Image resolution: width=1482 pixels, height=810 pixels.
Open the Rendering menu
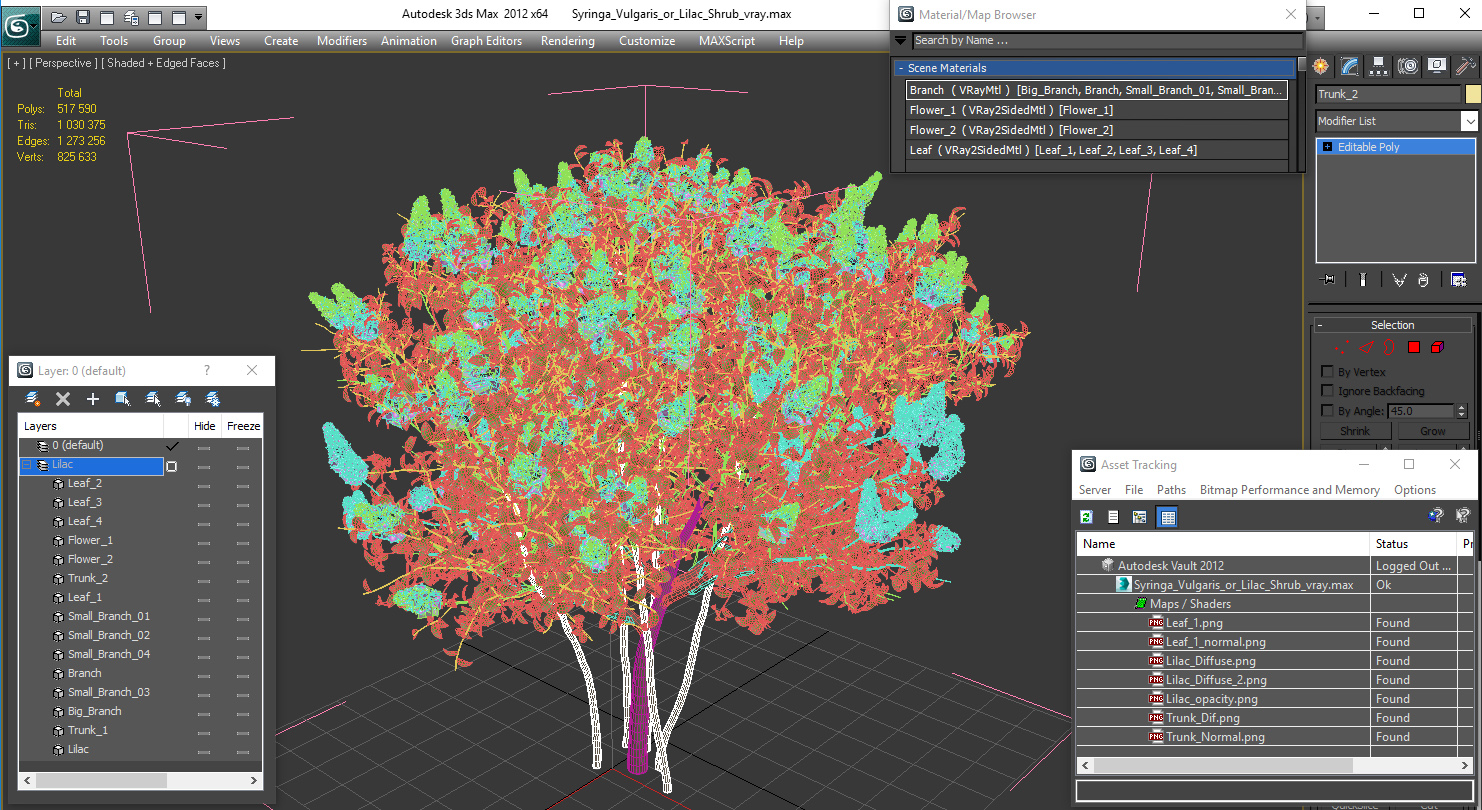(568, 41)
